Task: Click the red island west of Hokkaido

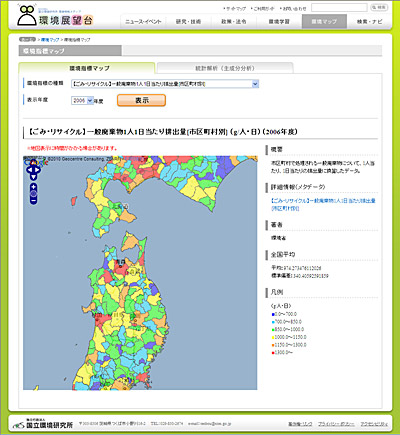Action: (x=74, y=201)
